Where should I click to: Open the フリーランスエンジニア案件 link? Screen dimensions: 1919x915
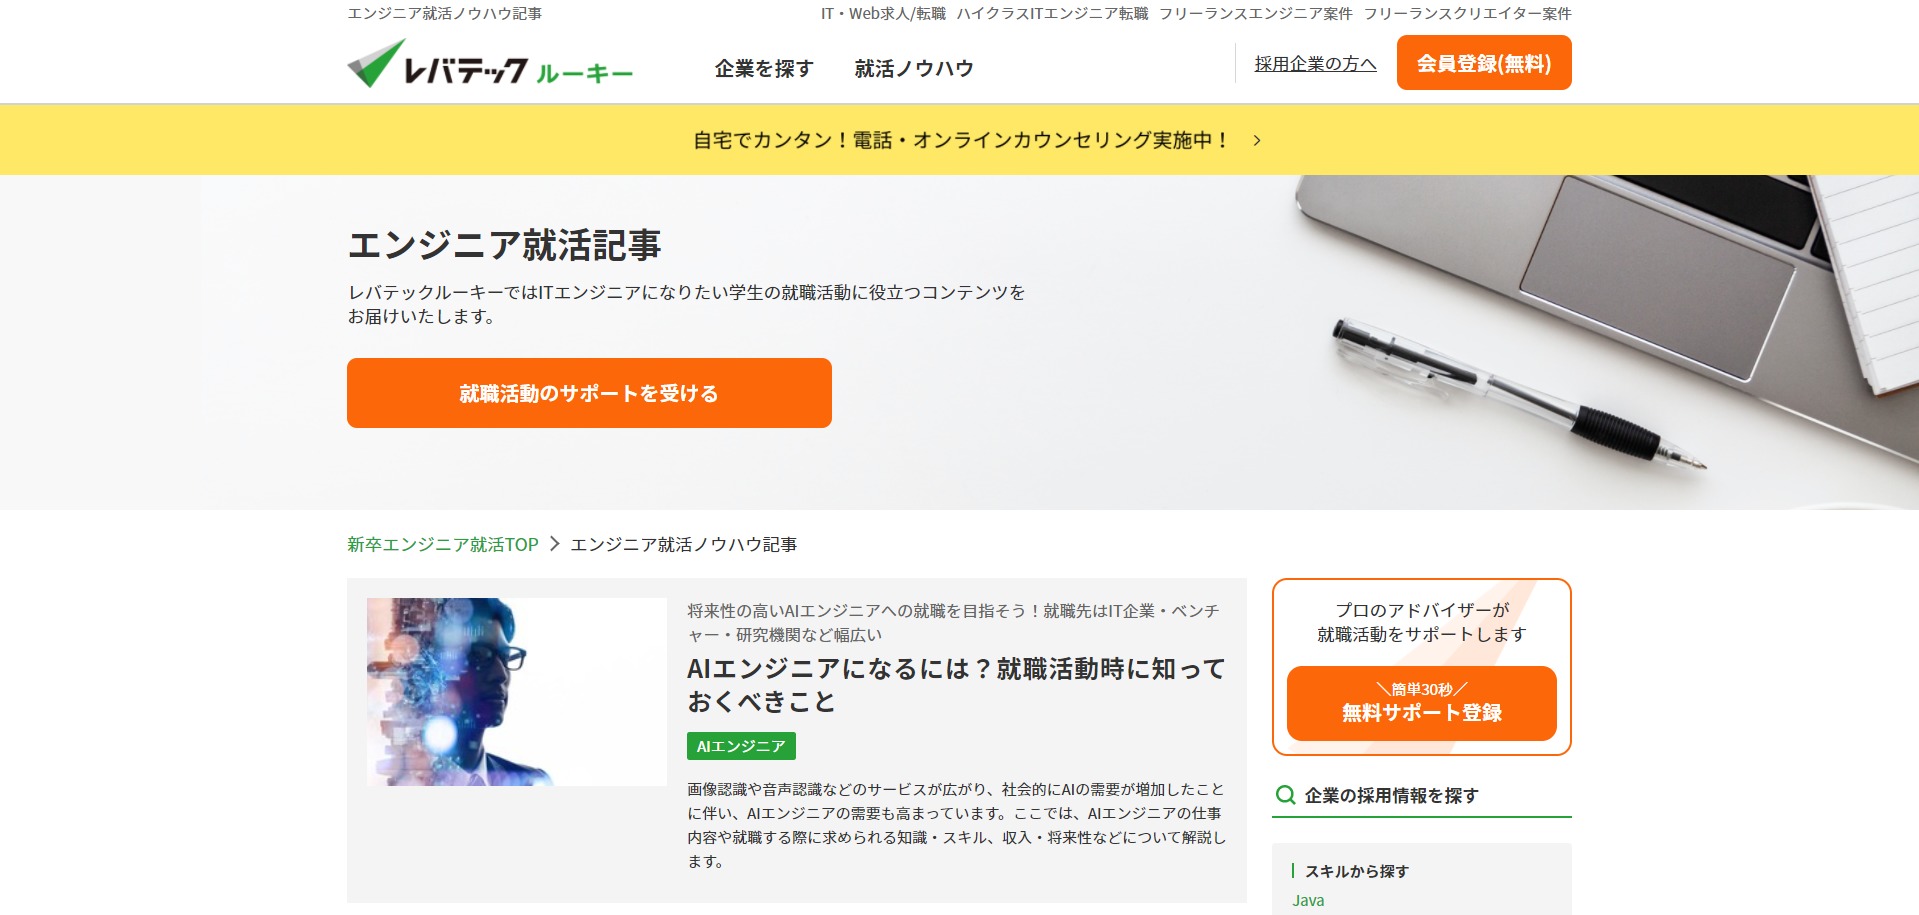[1255, 13]
